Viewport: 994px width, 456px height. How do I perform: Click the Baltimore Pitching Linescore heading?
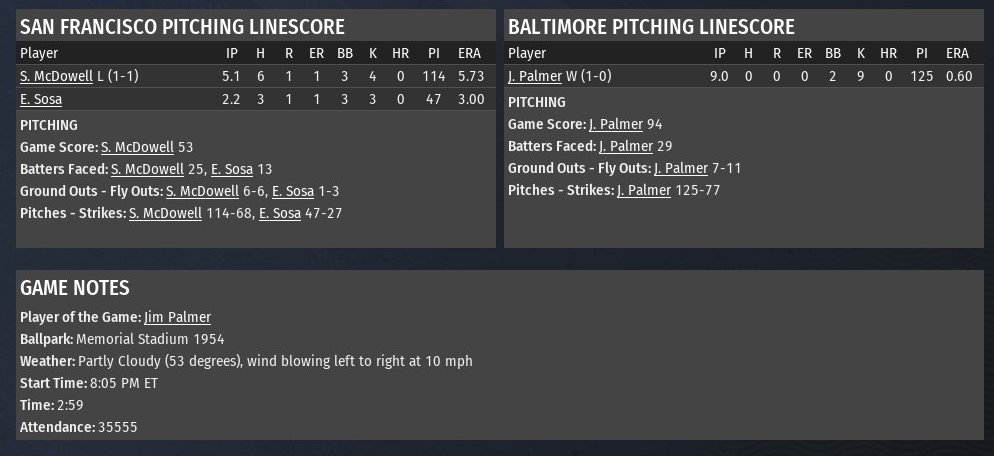(x=651, y=27)
